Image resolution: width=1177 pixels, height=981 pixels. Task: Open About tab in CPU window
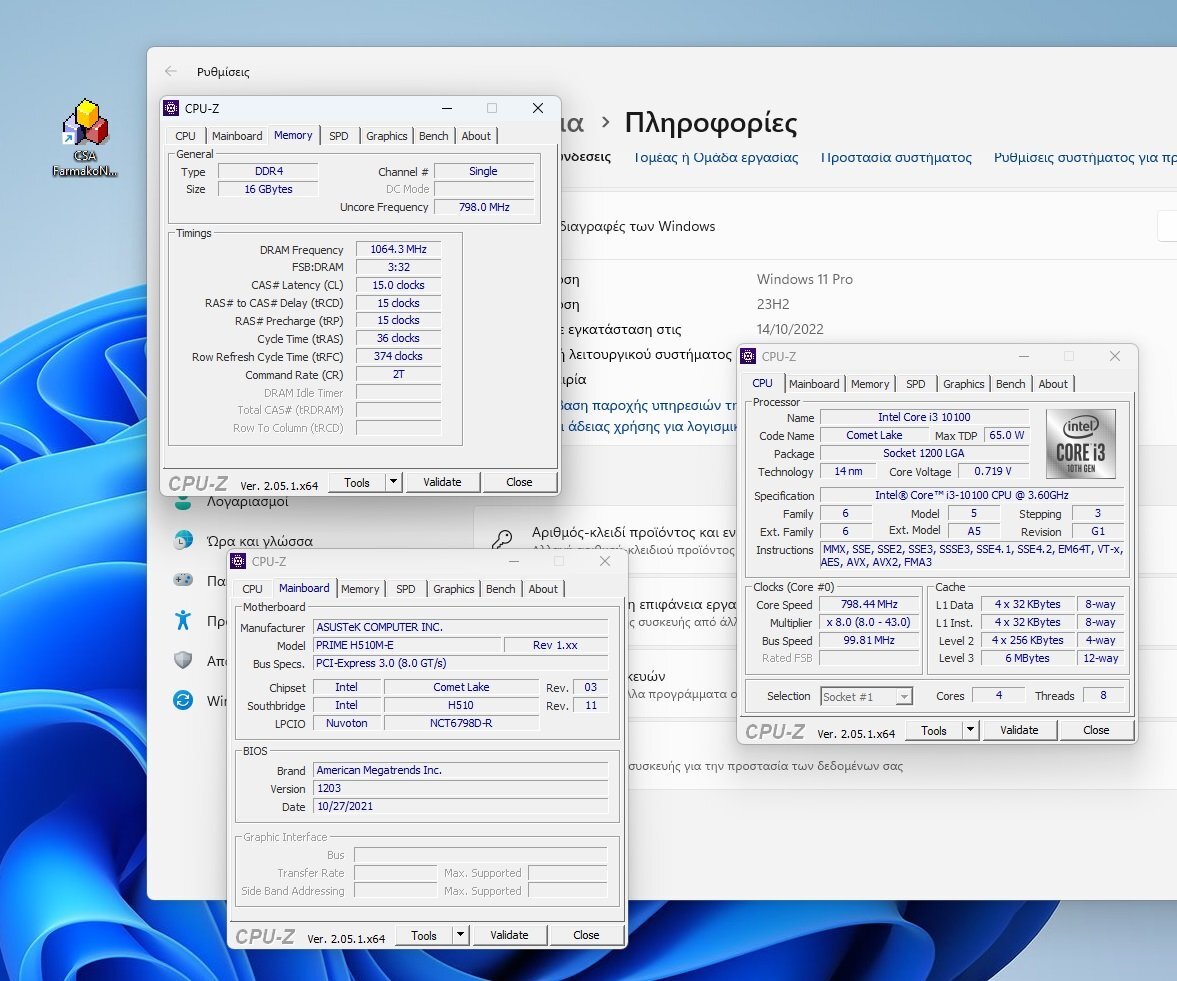[x=1053, y=384]
